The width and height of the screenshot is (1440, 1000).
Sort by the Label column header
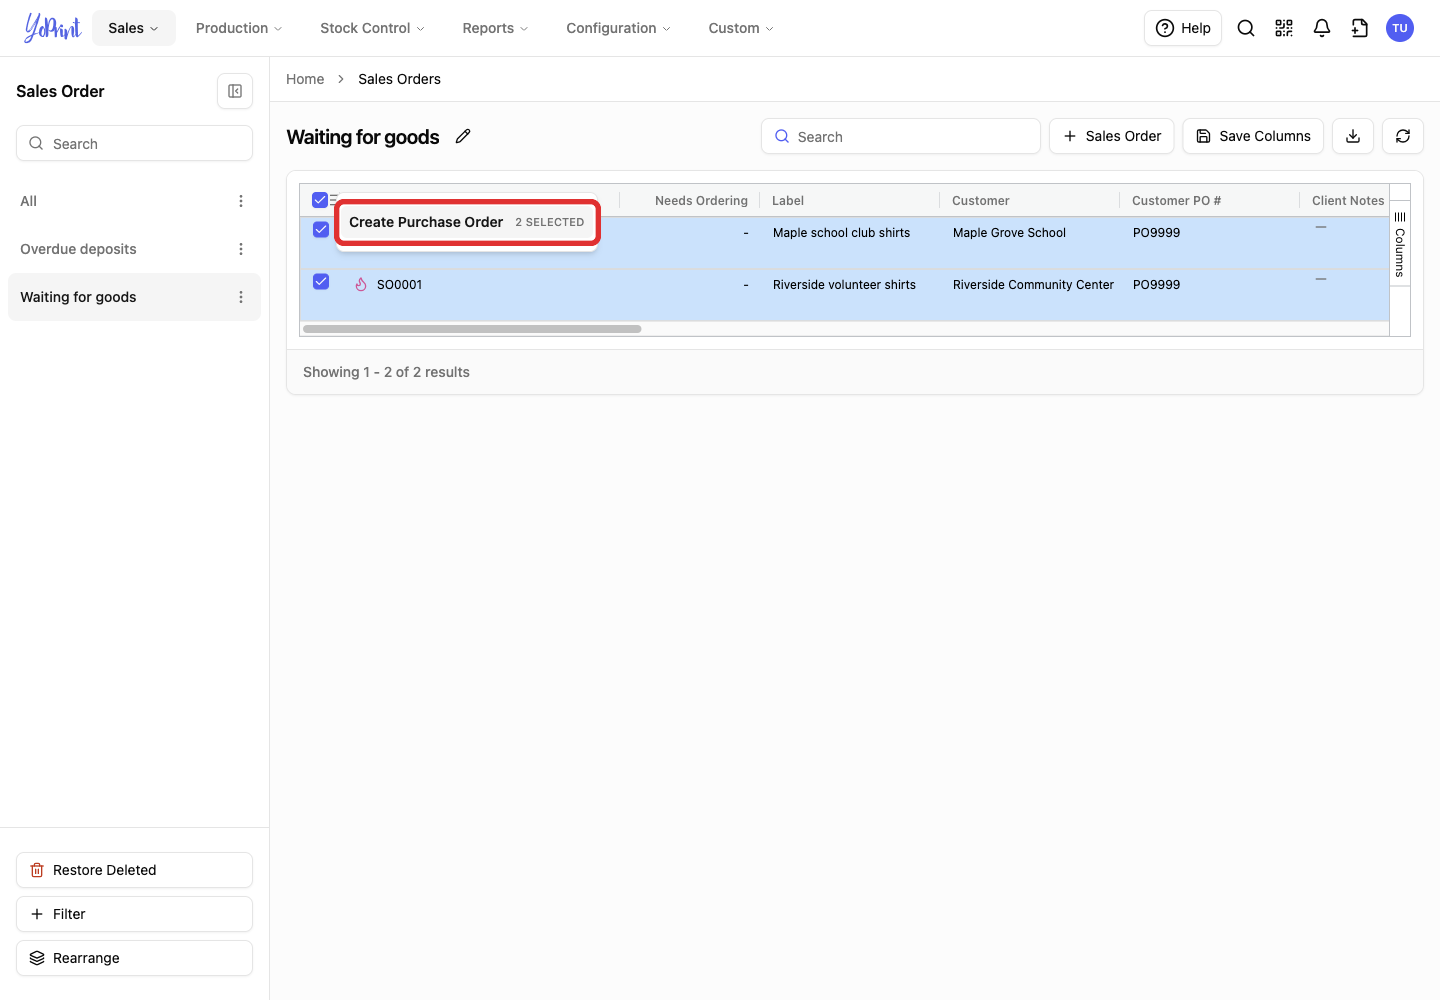[x=788, y=201]
